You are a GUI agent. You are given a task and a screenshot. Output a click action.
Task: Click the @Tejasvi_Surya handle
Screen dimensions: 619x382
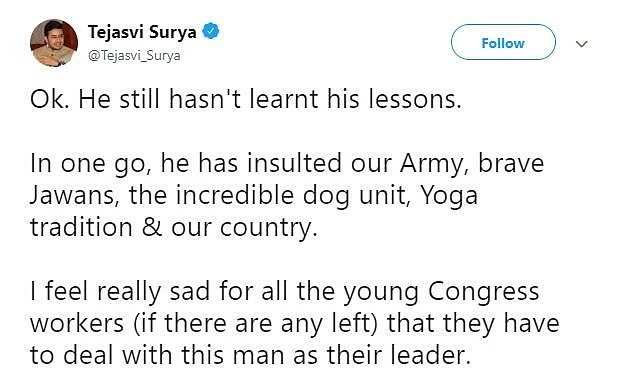coord(134,56)
